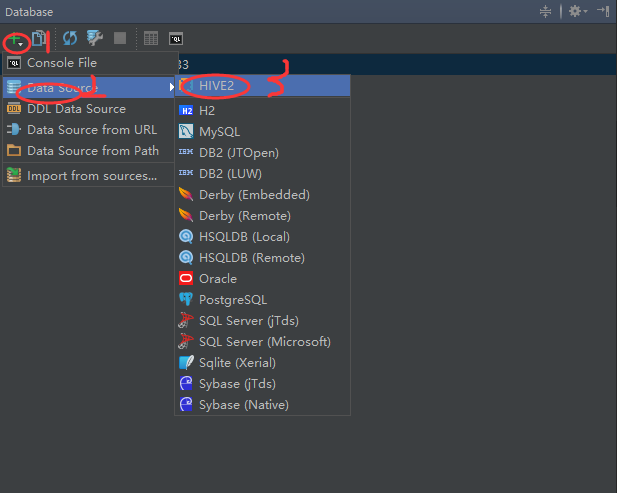Open the SQL console toolbar icon
Image resolution: width=617 pixels, height=493 pixels.
(x=176, y=39)
